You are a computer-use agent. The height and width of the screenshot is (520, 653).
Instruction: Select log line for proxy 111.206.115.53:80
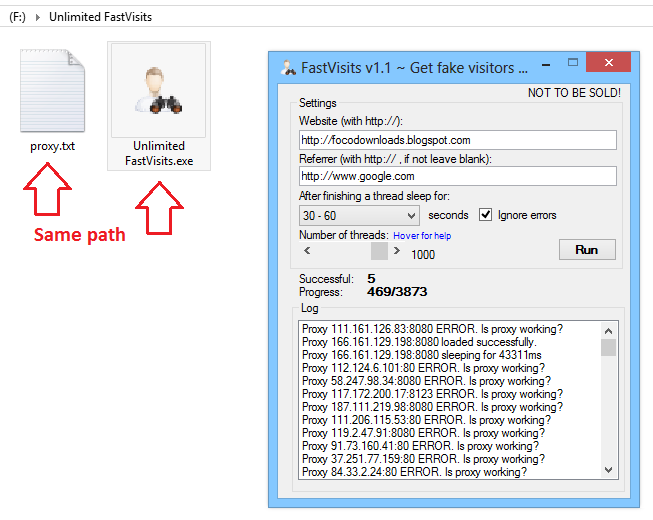pos(426,420)
